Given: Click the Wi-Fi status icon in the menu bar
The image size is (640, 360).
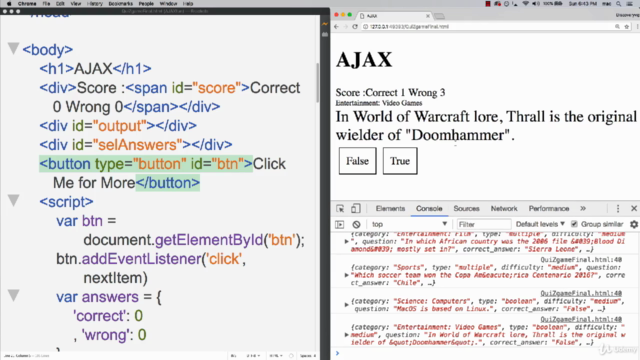Looking at the screenshot, I should click(x=526, y=4).
